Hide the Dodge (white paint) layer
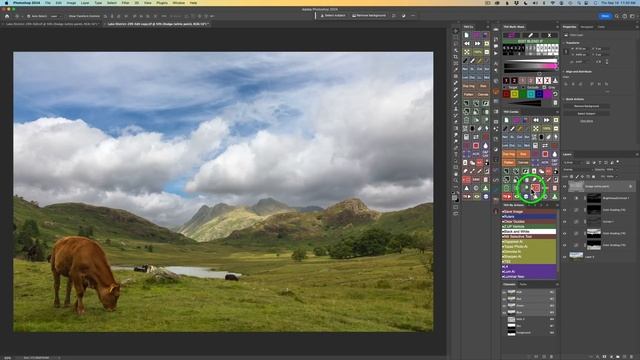The image size is (640, 360). (564, 187)
